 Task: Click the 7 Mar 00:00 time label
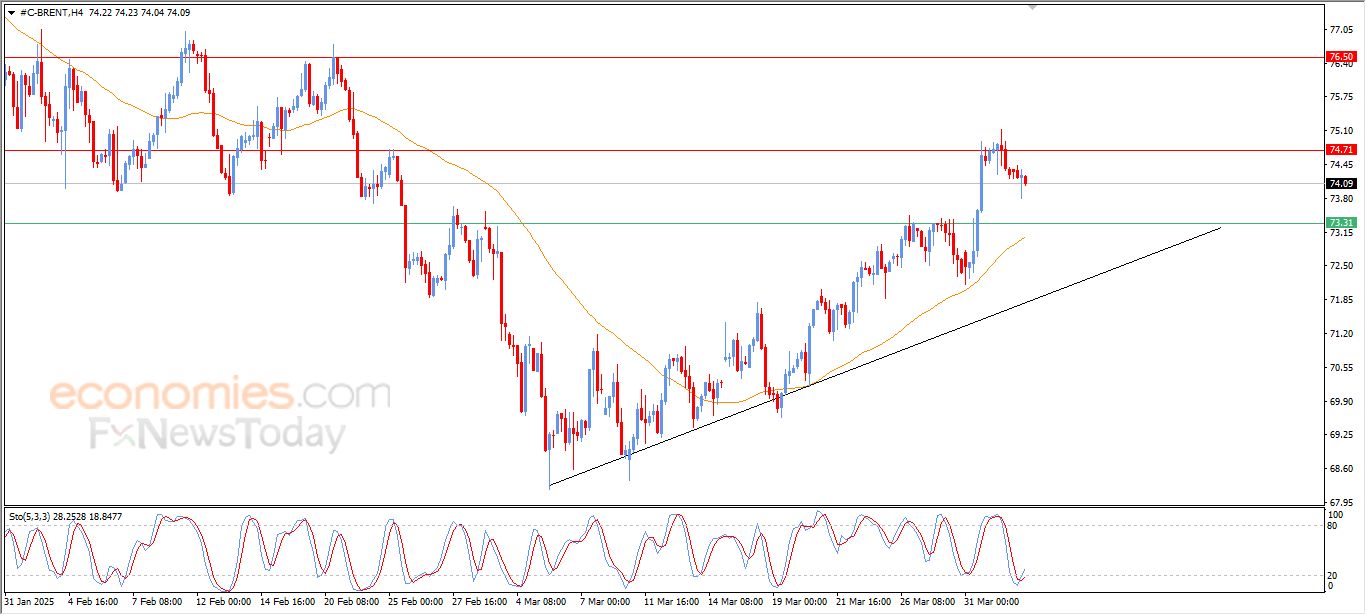606,602
